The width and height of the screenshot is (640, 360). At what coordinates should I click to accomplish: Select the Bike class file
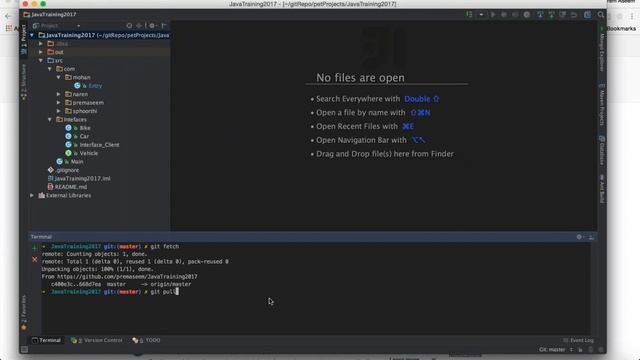[x=78, y=128]
